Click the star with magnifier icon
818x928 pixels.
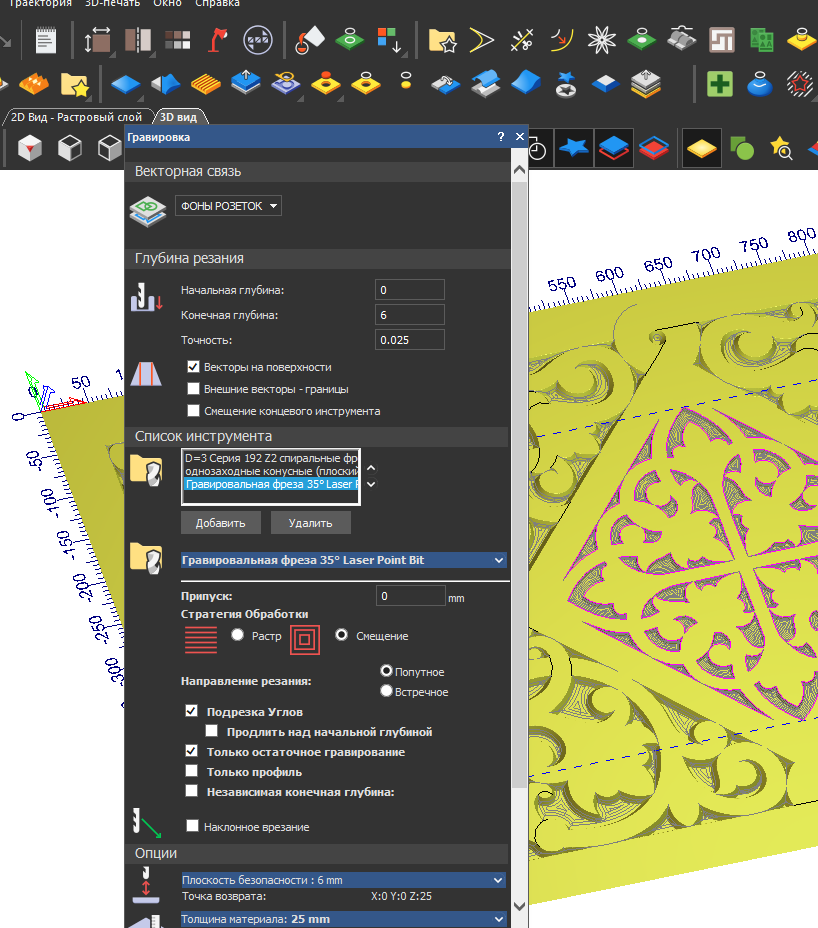[781, 148]
